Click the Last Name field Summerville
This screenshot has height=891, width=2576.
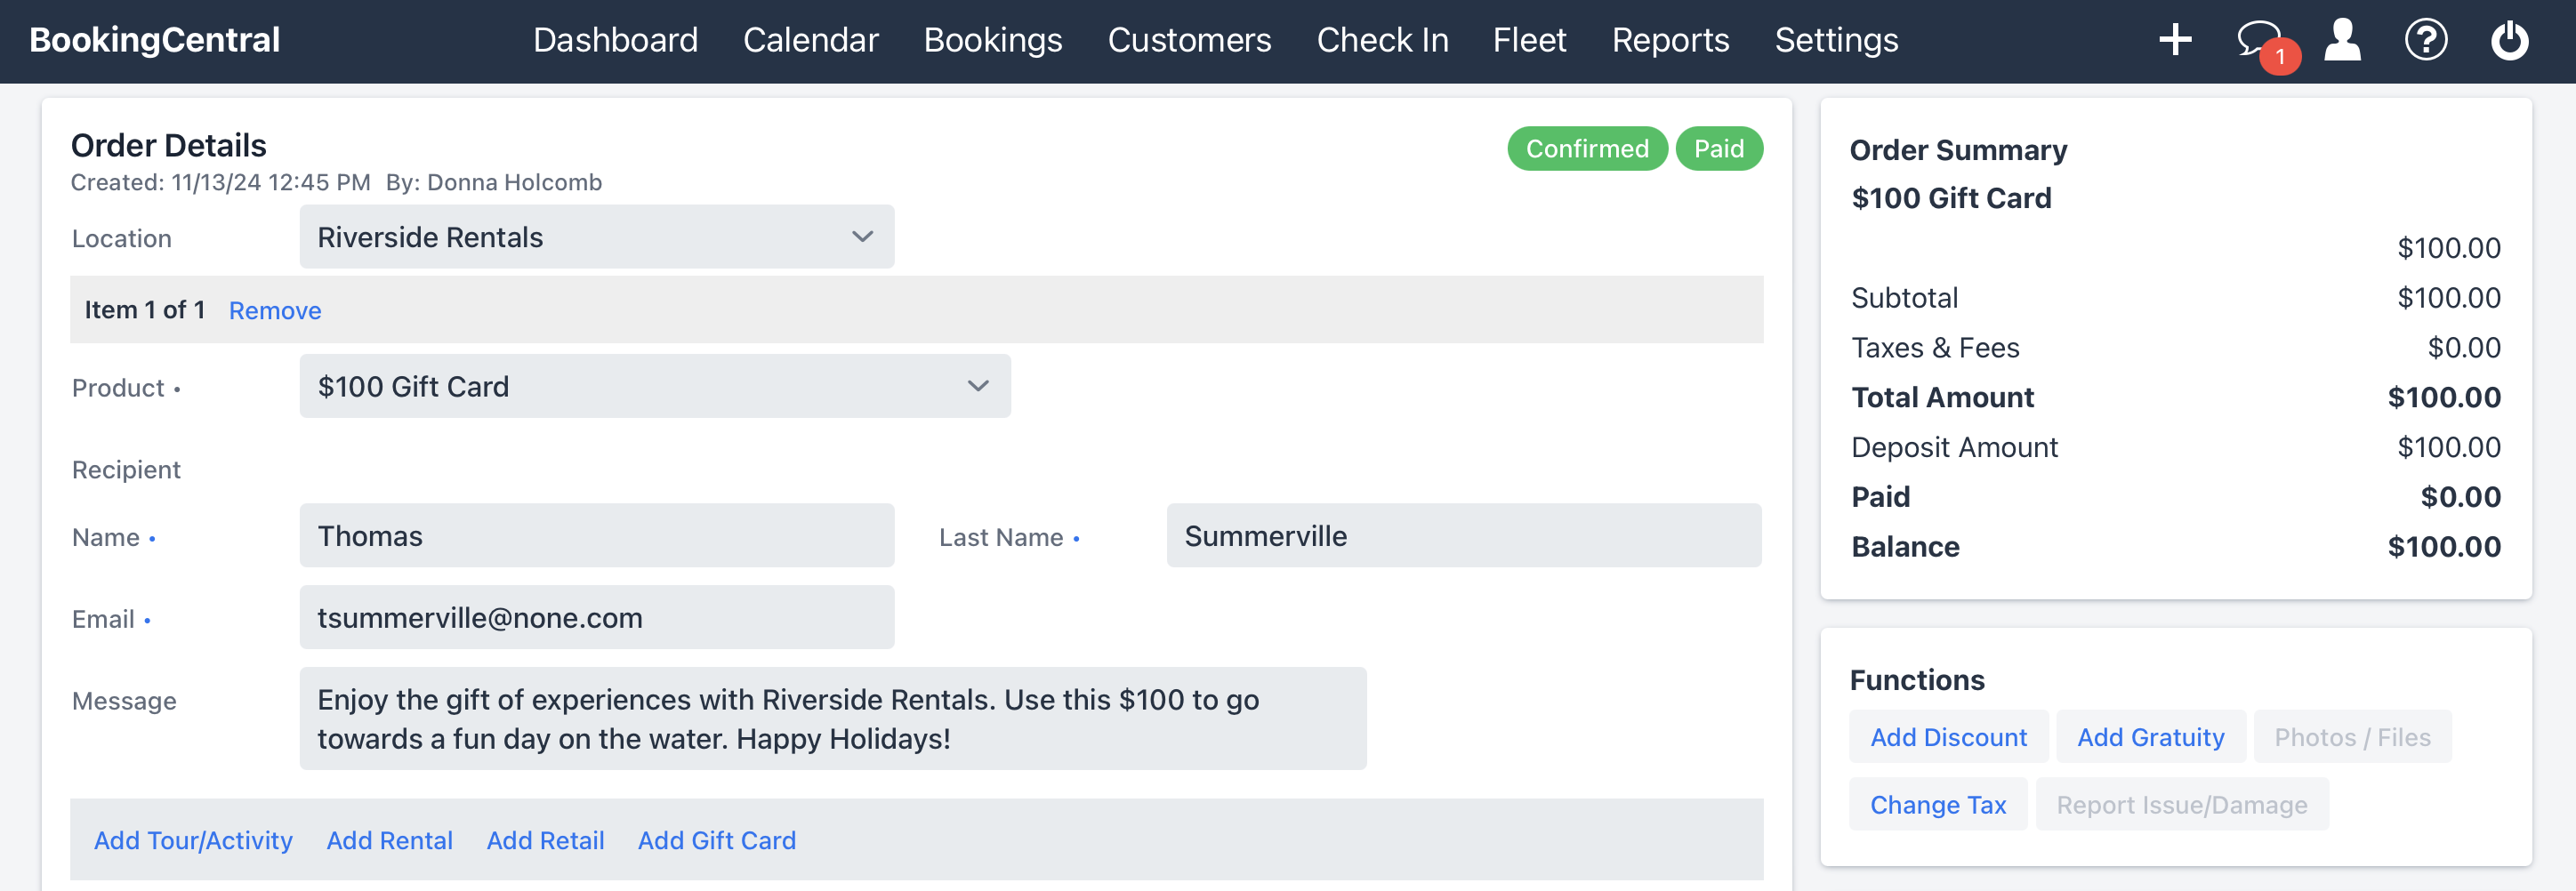click(x=1464, y=536)
